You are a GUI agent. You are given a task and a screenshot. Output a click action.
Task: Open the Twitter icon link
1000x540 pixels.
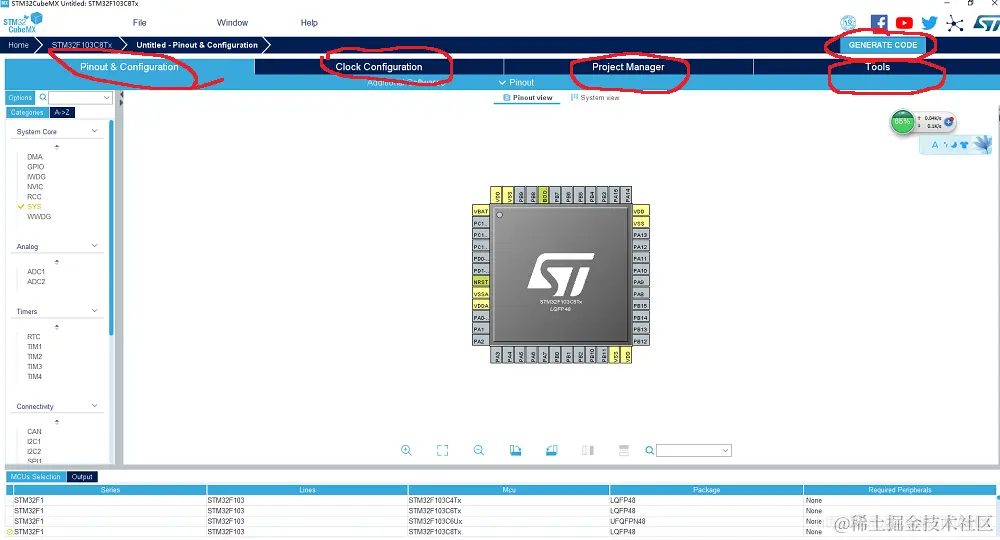click(x=929, y=23)
